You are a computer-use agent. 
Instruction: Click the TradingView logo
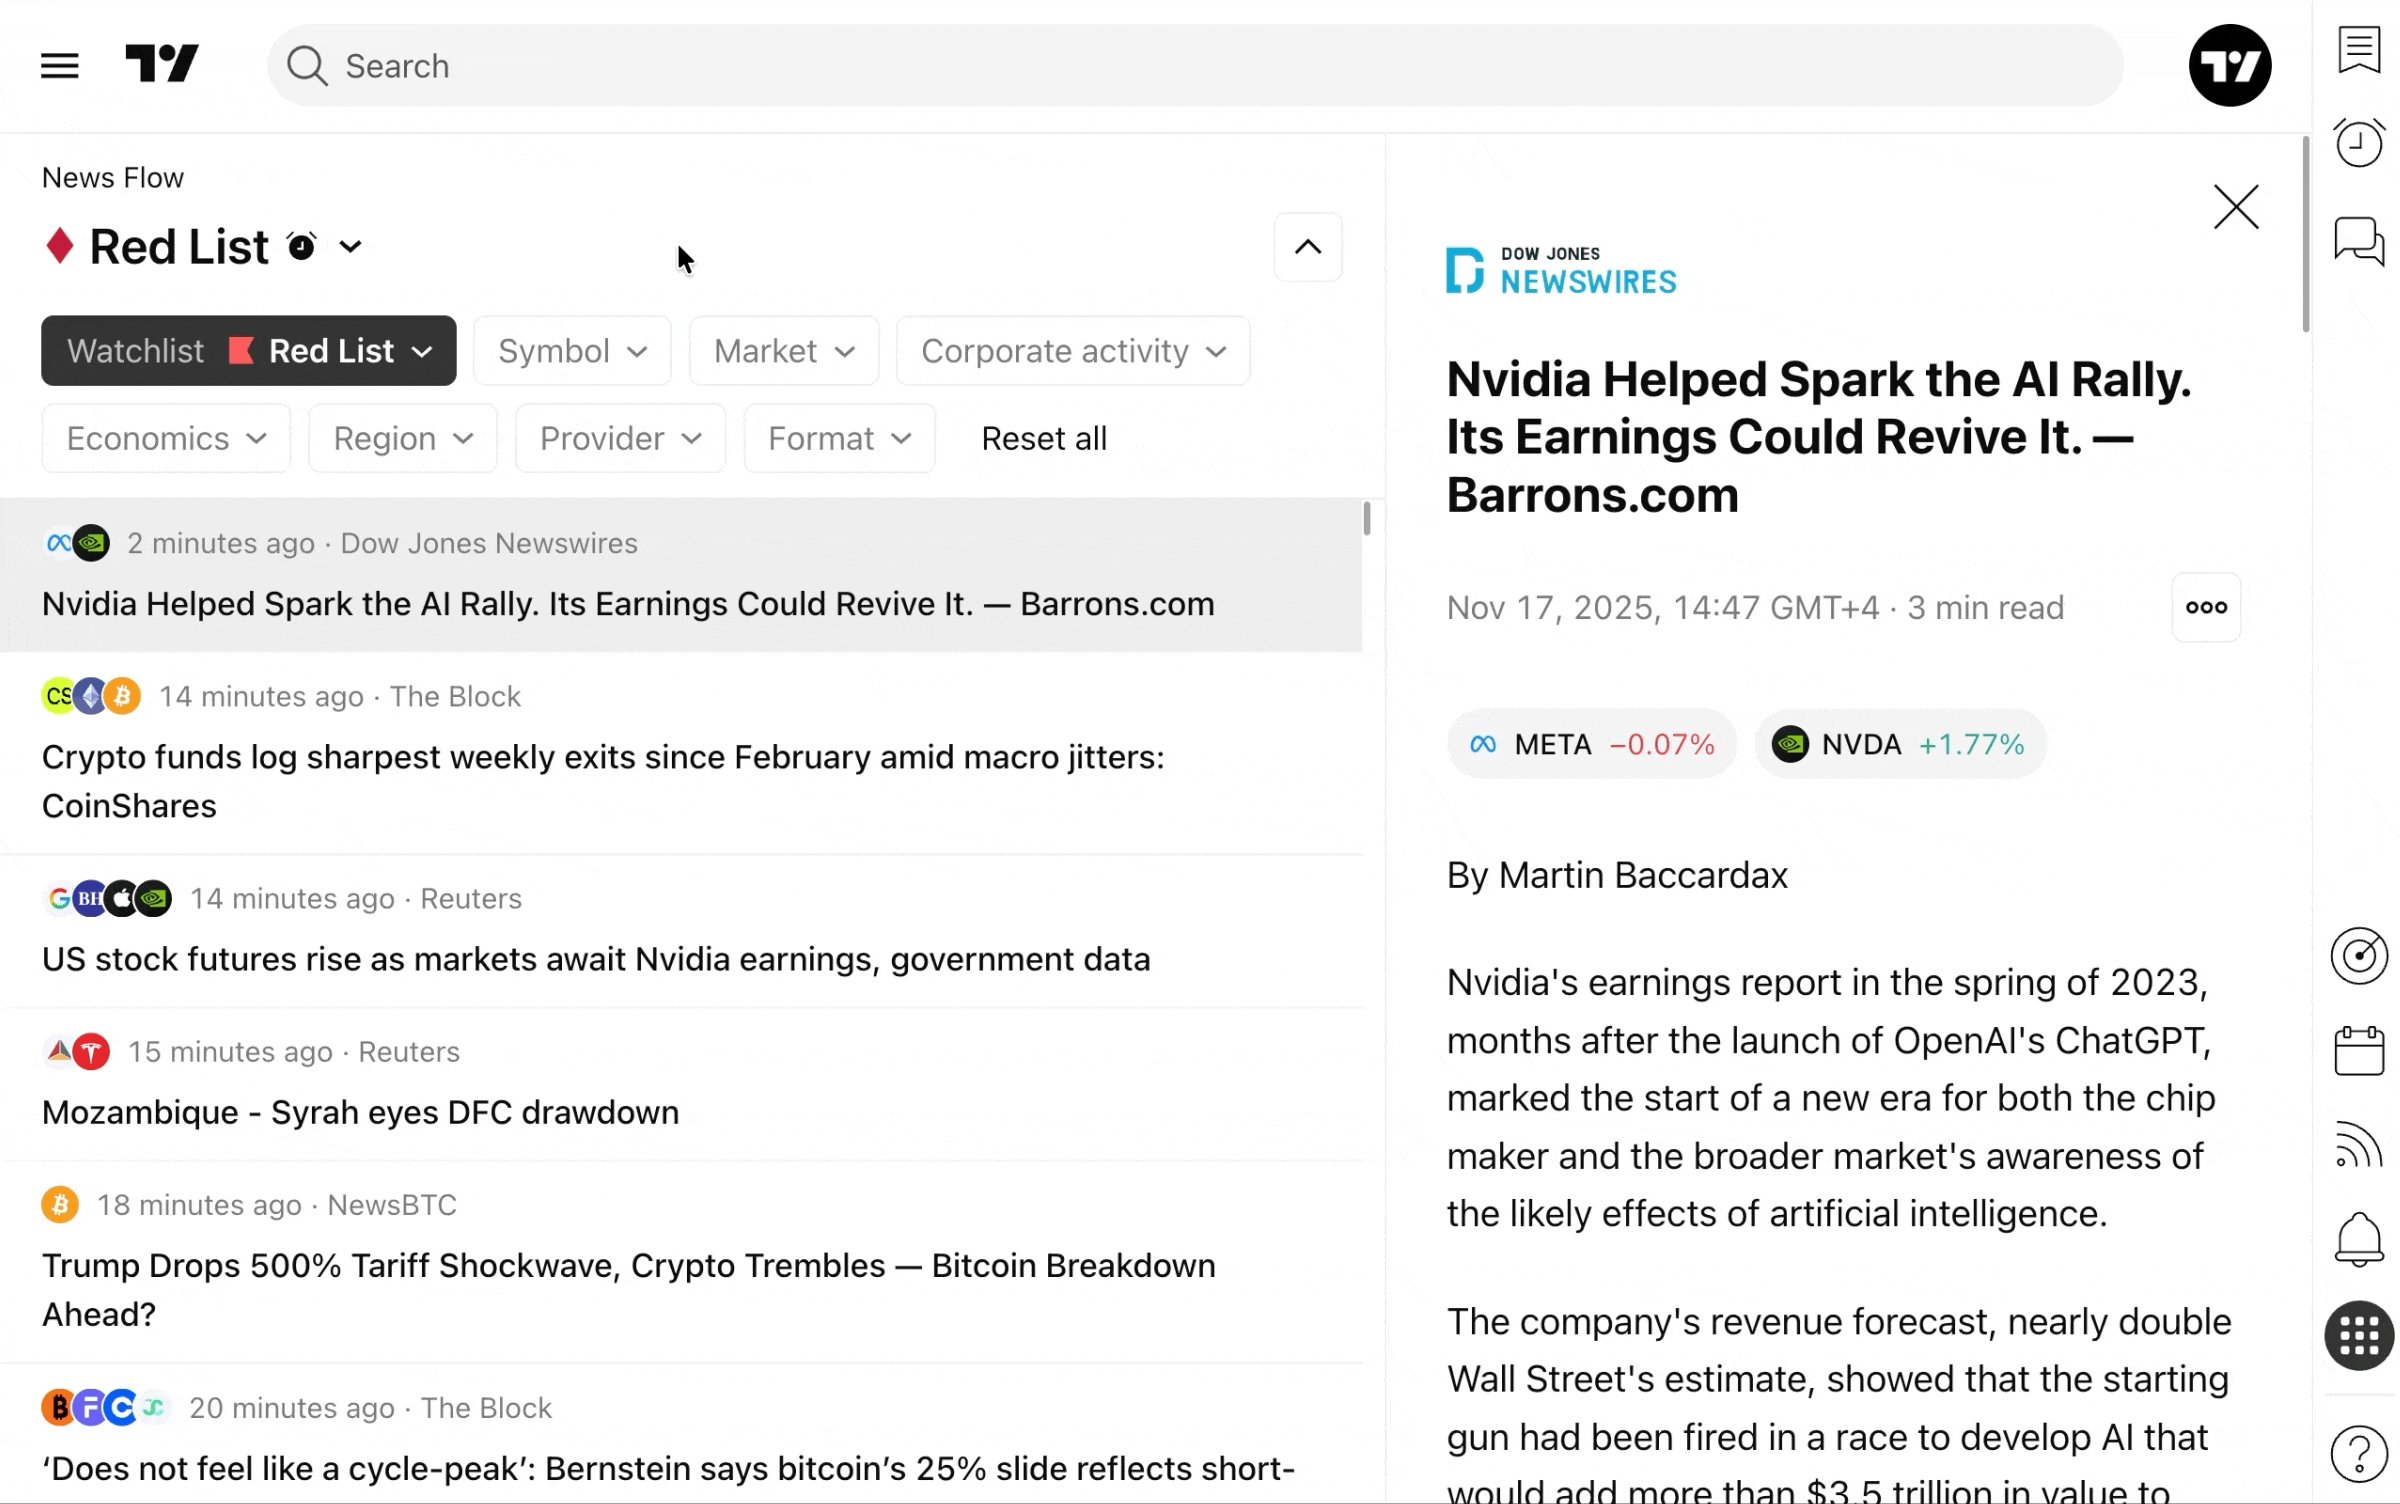[162, 64]
